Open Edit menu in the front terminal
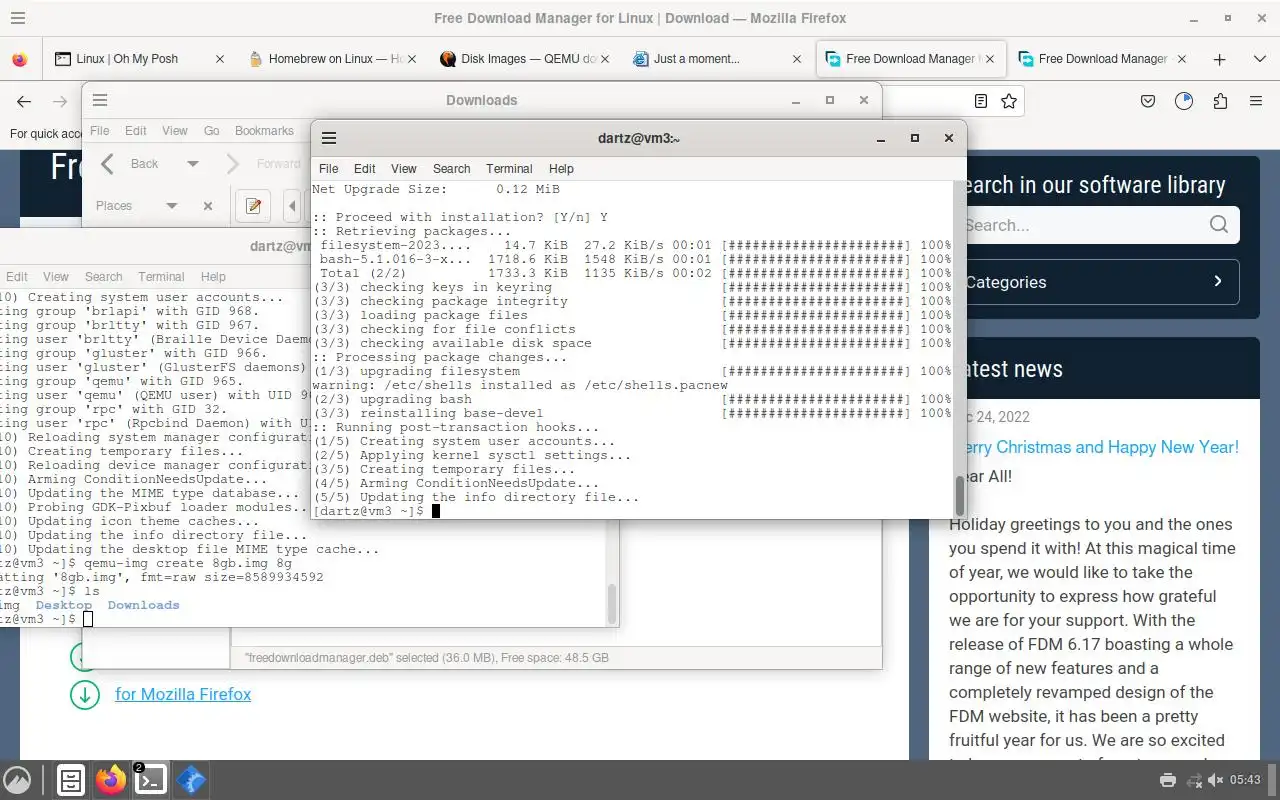This screenshot has width=1280, height=800. [x=365, y=169]
